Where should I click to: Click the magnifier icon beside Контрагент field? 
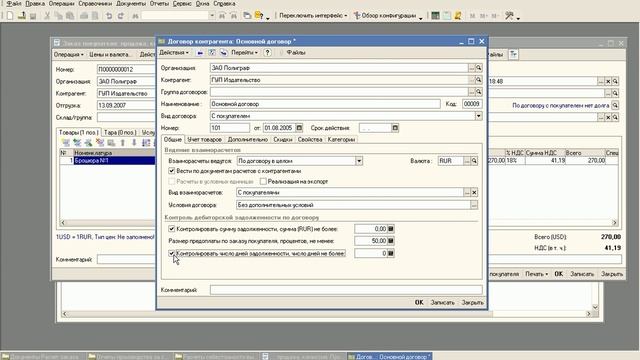[479, 80]
